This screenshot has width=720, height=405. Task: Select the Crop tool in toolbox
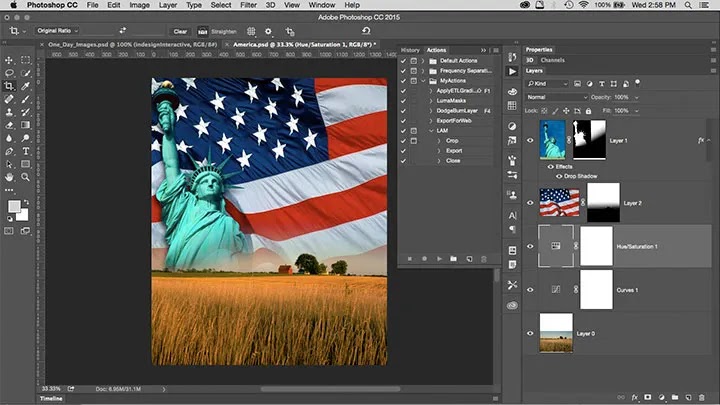click(9, 86)
